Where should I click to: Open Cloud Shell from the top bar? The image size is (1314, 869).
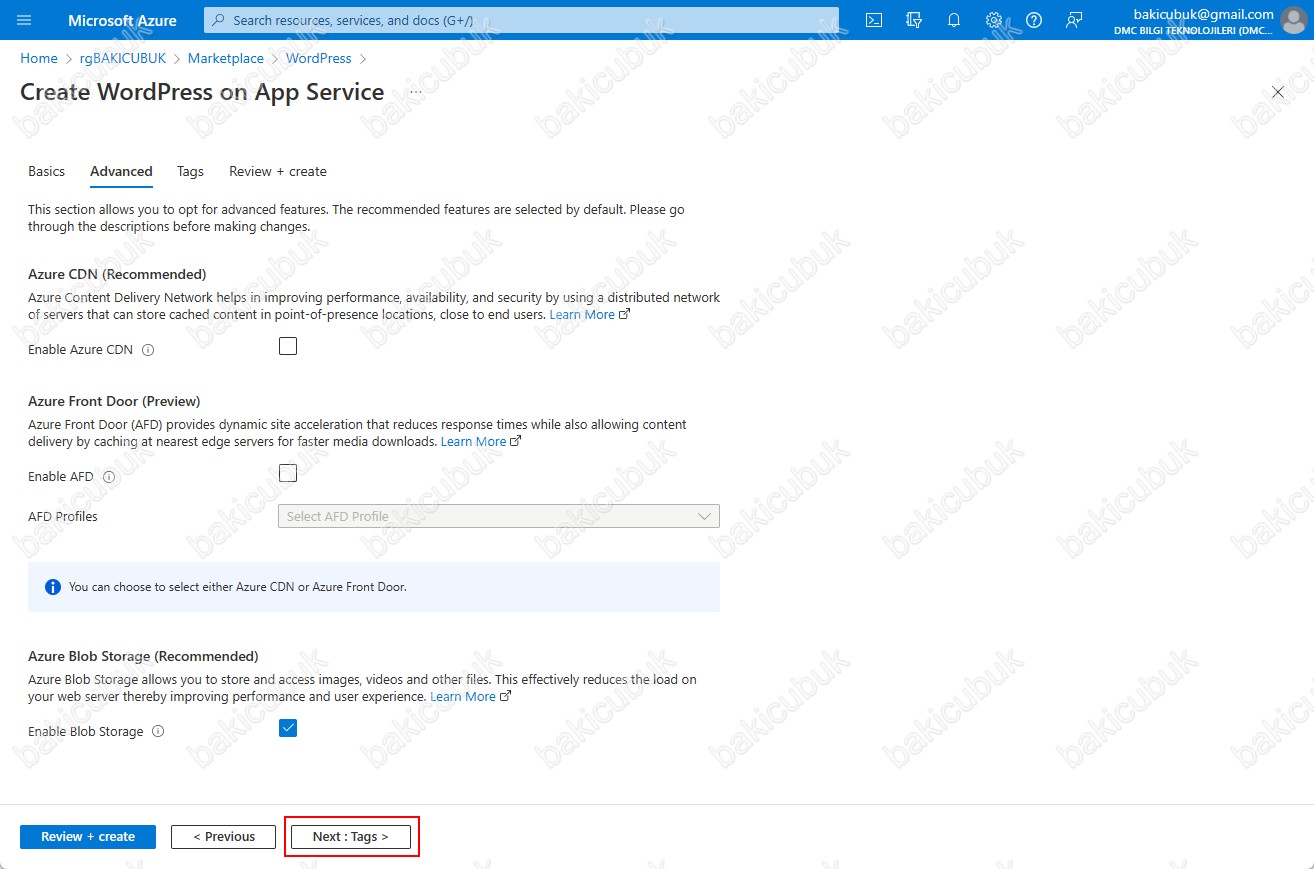click(x=874, y=20)
